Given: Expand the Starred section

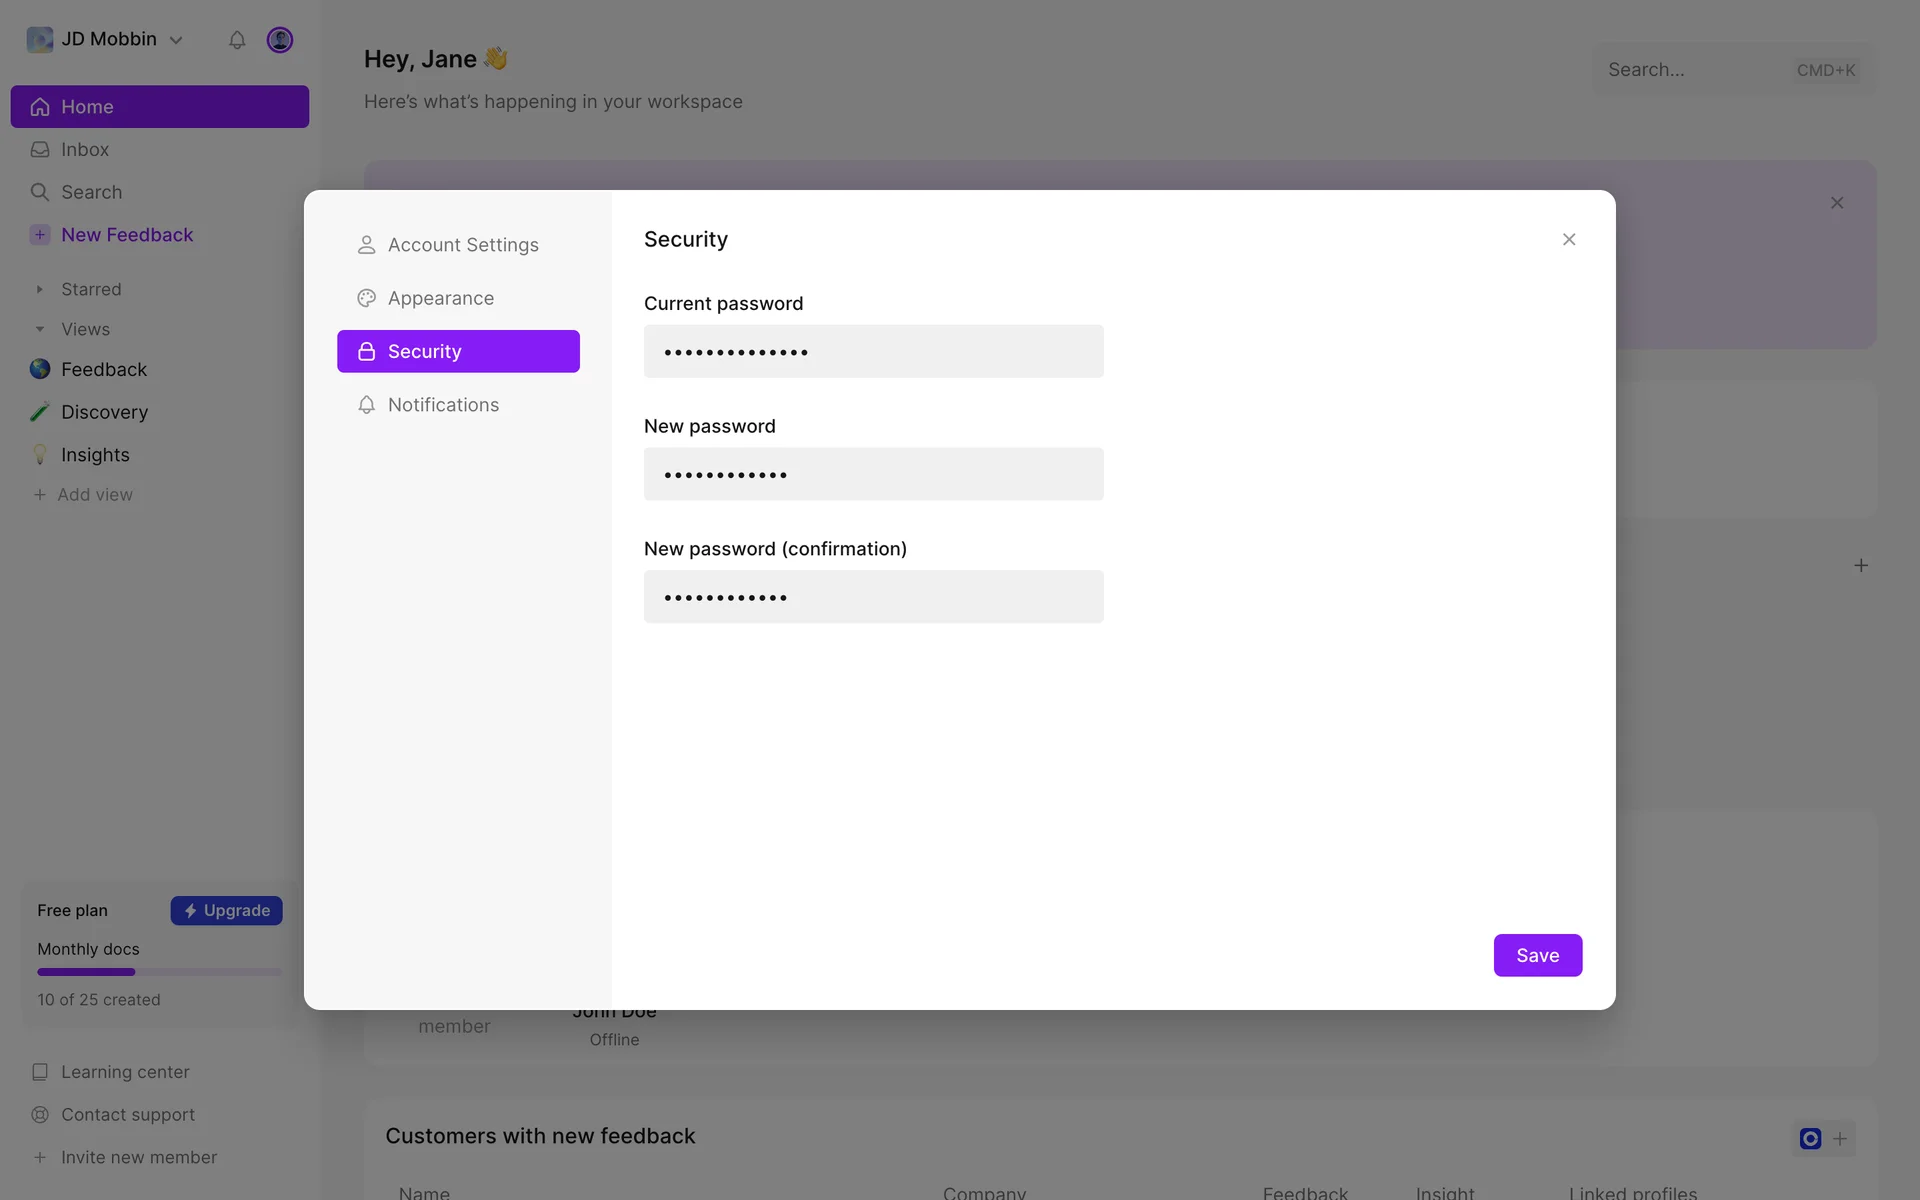Looking at the screenshot, I should [x=40, y=290].
